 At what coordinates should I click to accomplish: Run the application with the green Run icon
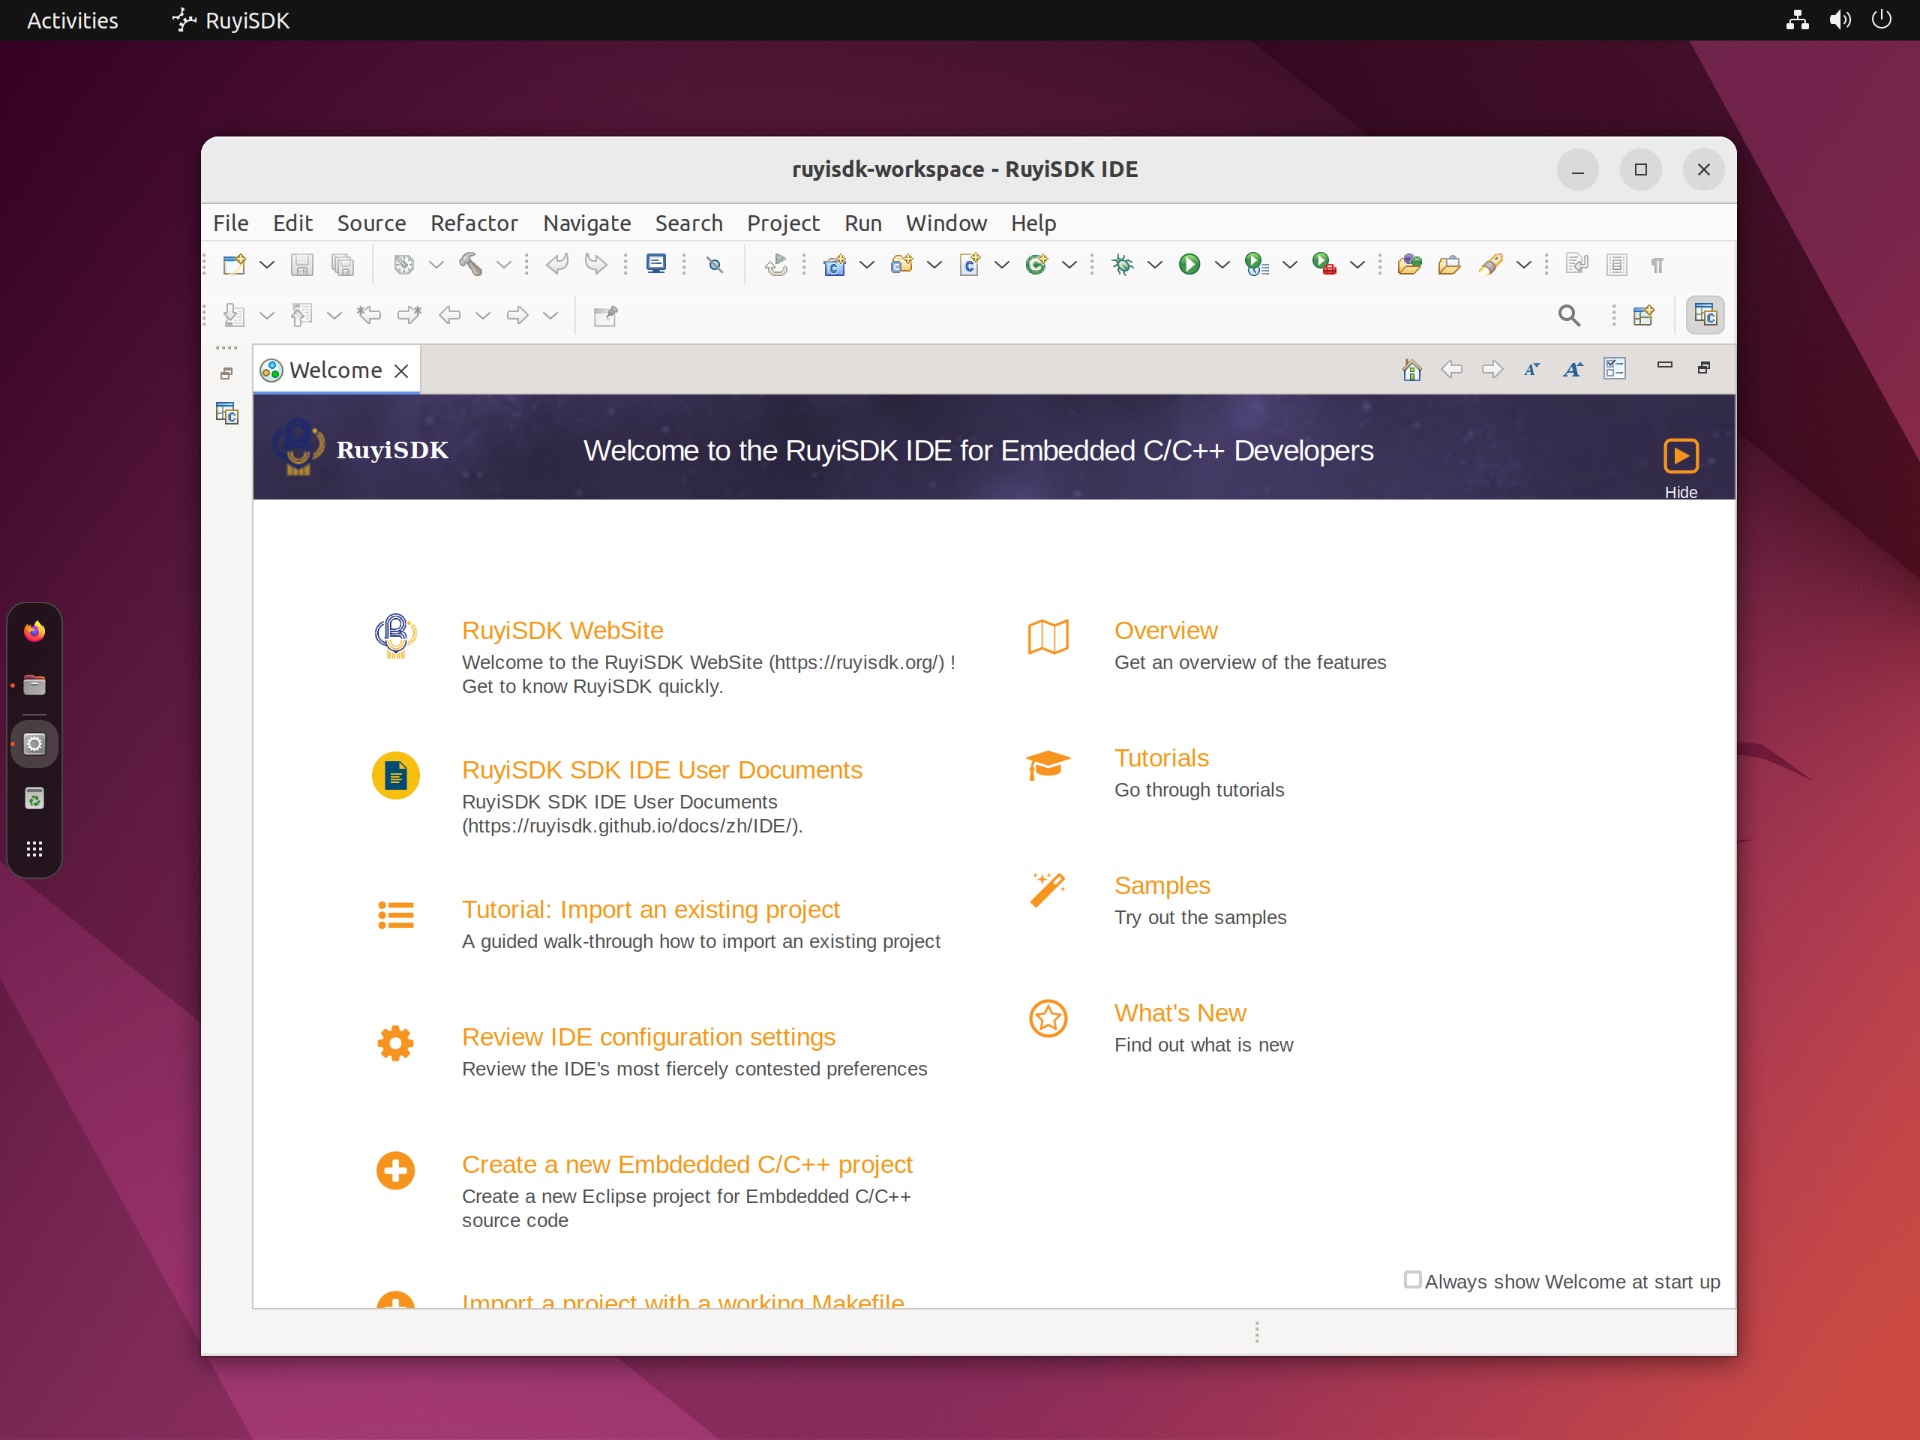[1188, 263]
